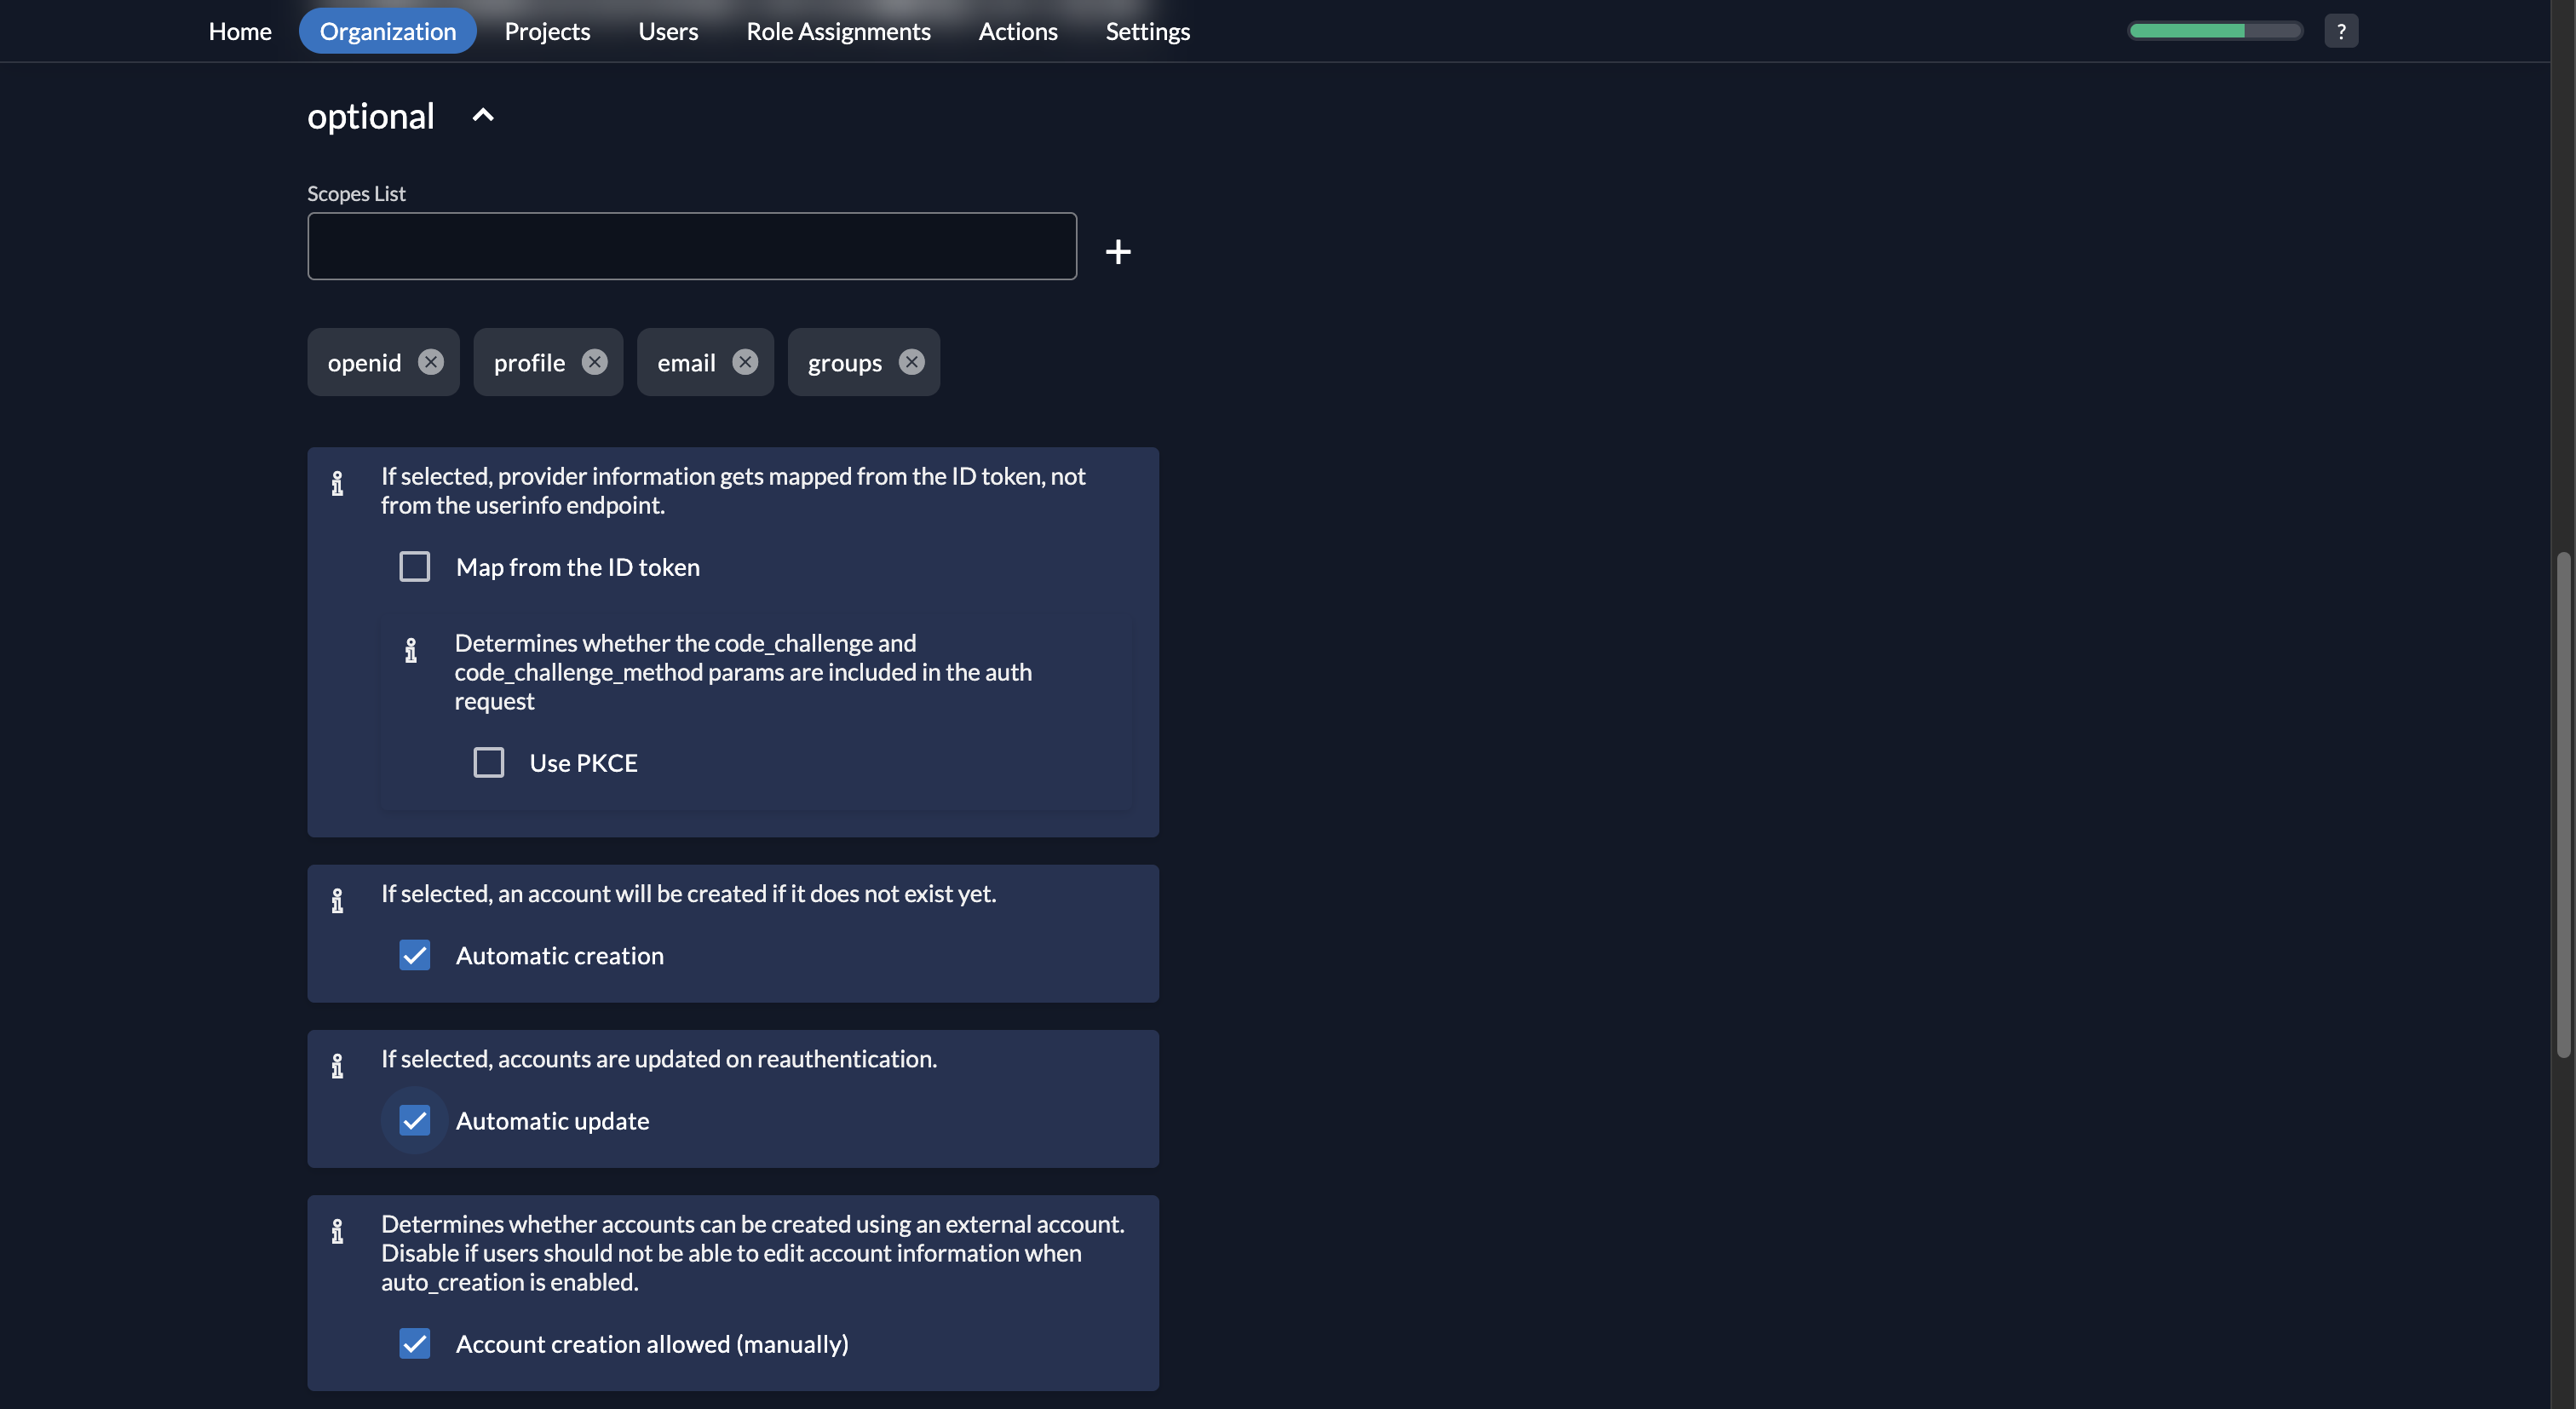Click info icon beside ID token description
Screen dimensions: 2576x1409
tap(337, 484)
